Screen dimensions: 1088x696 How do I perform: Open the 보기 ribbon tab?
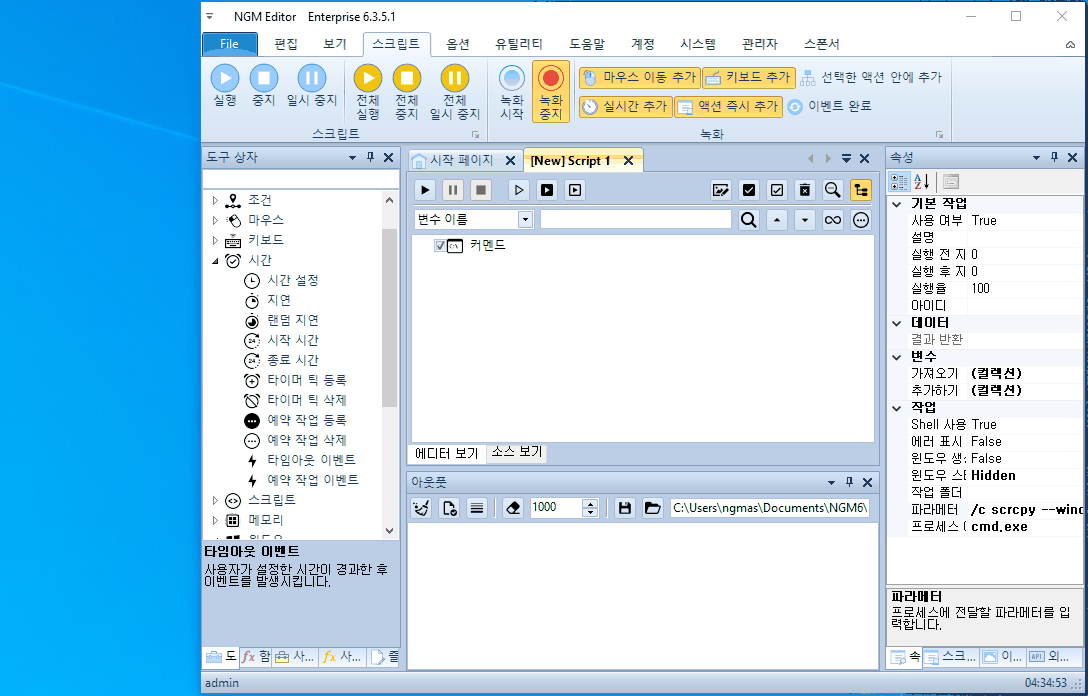334,44
